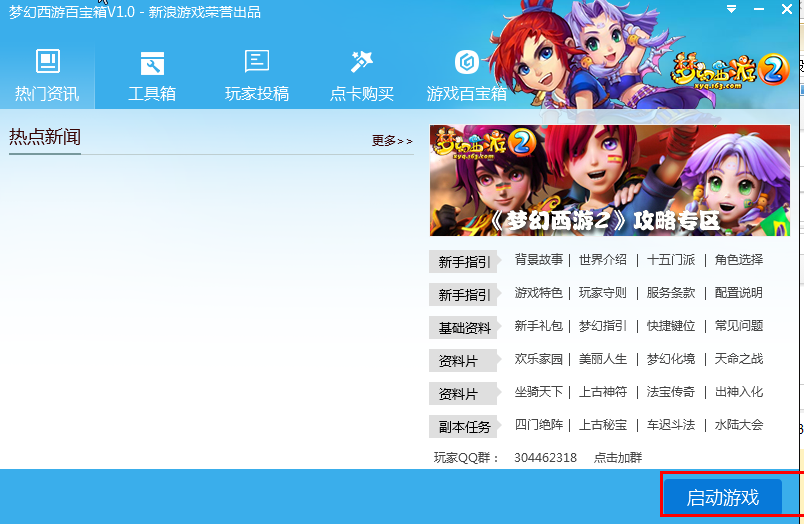804x524 pixels.
Task: Select the 资料片 label beside 欢乐家园
Action: tap(464, 361)
